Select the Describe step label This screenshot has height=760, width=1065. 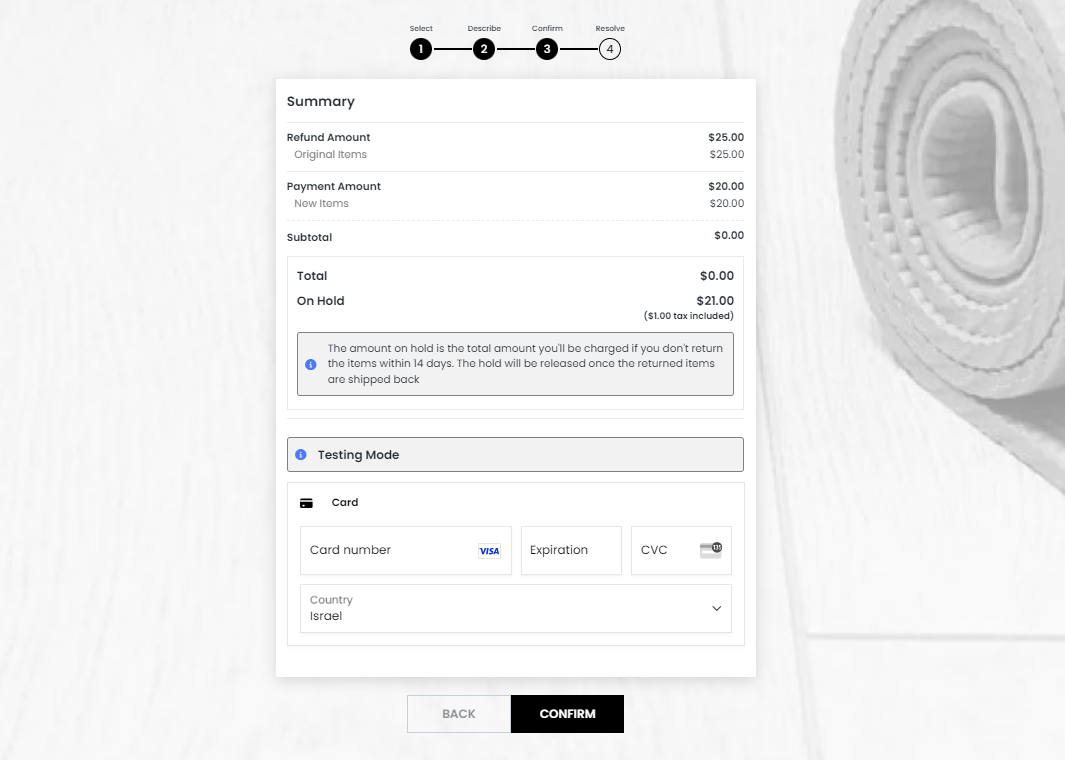tap(484, 28)
